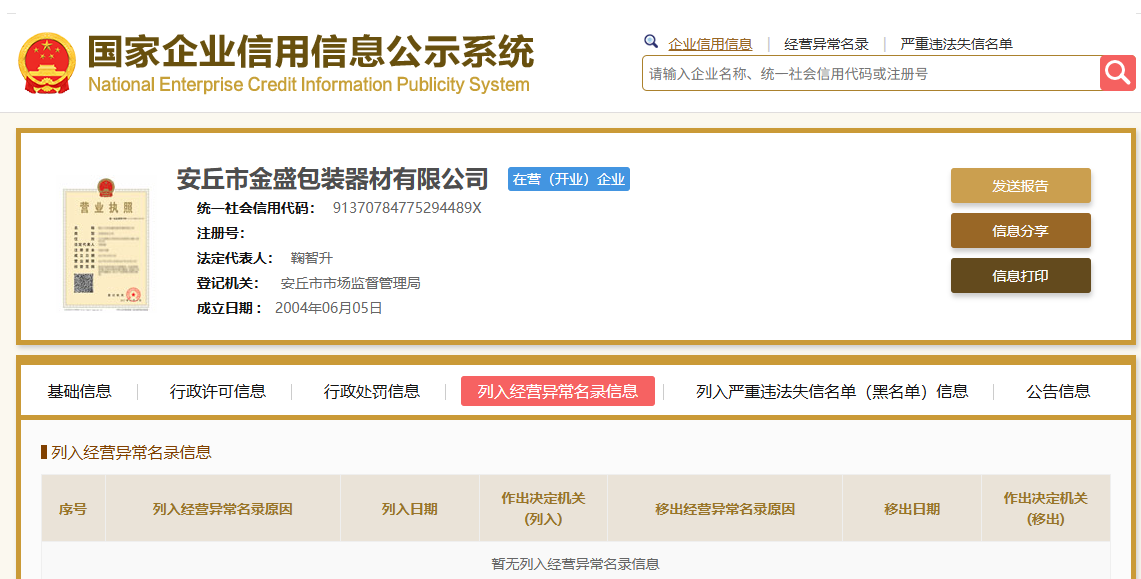Click the credit code 91370784775294489X
The height and width of the screenshot is (579, 1141).
407,208
